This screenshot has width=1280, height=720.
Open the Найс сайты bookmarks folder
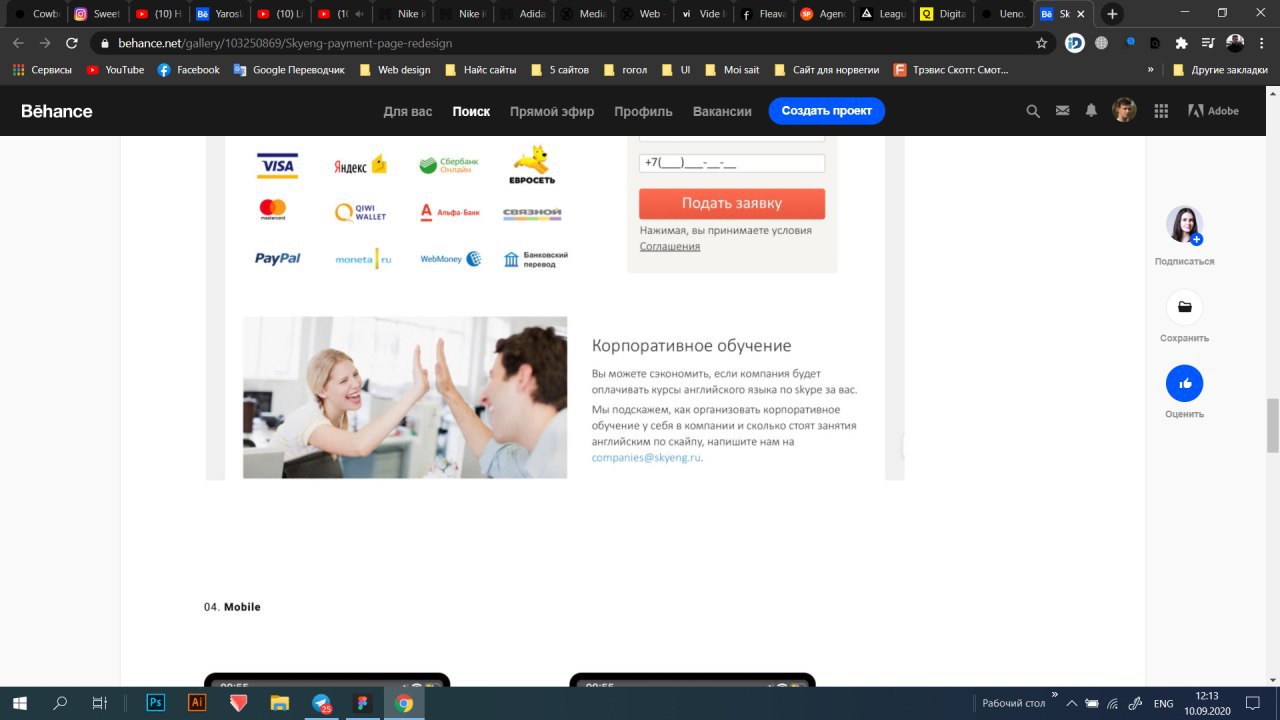pos(480,70)
